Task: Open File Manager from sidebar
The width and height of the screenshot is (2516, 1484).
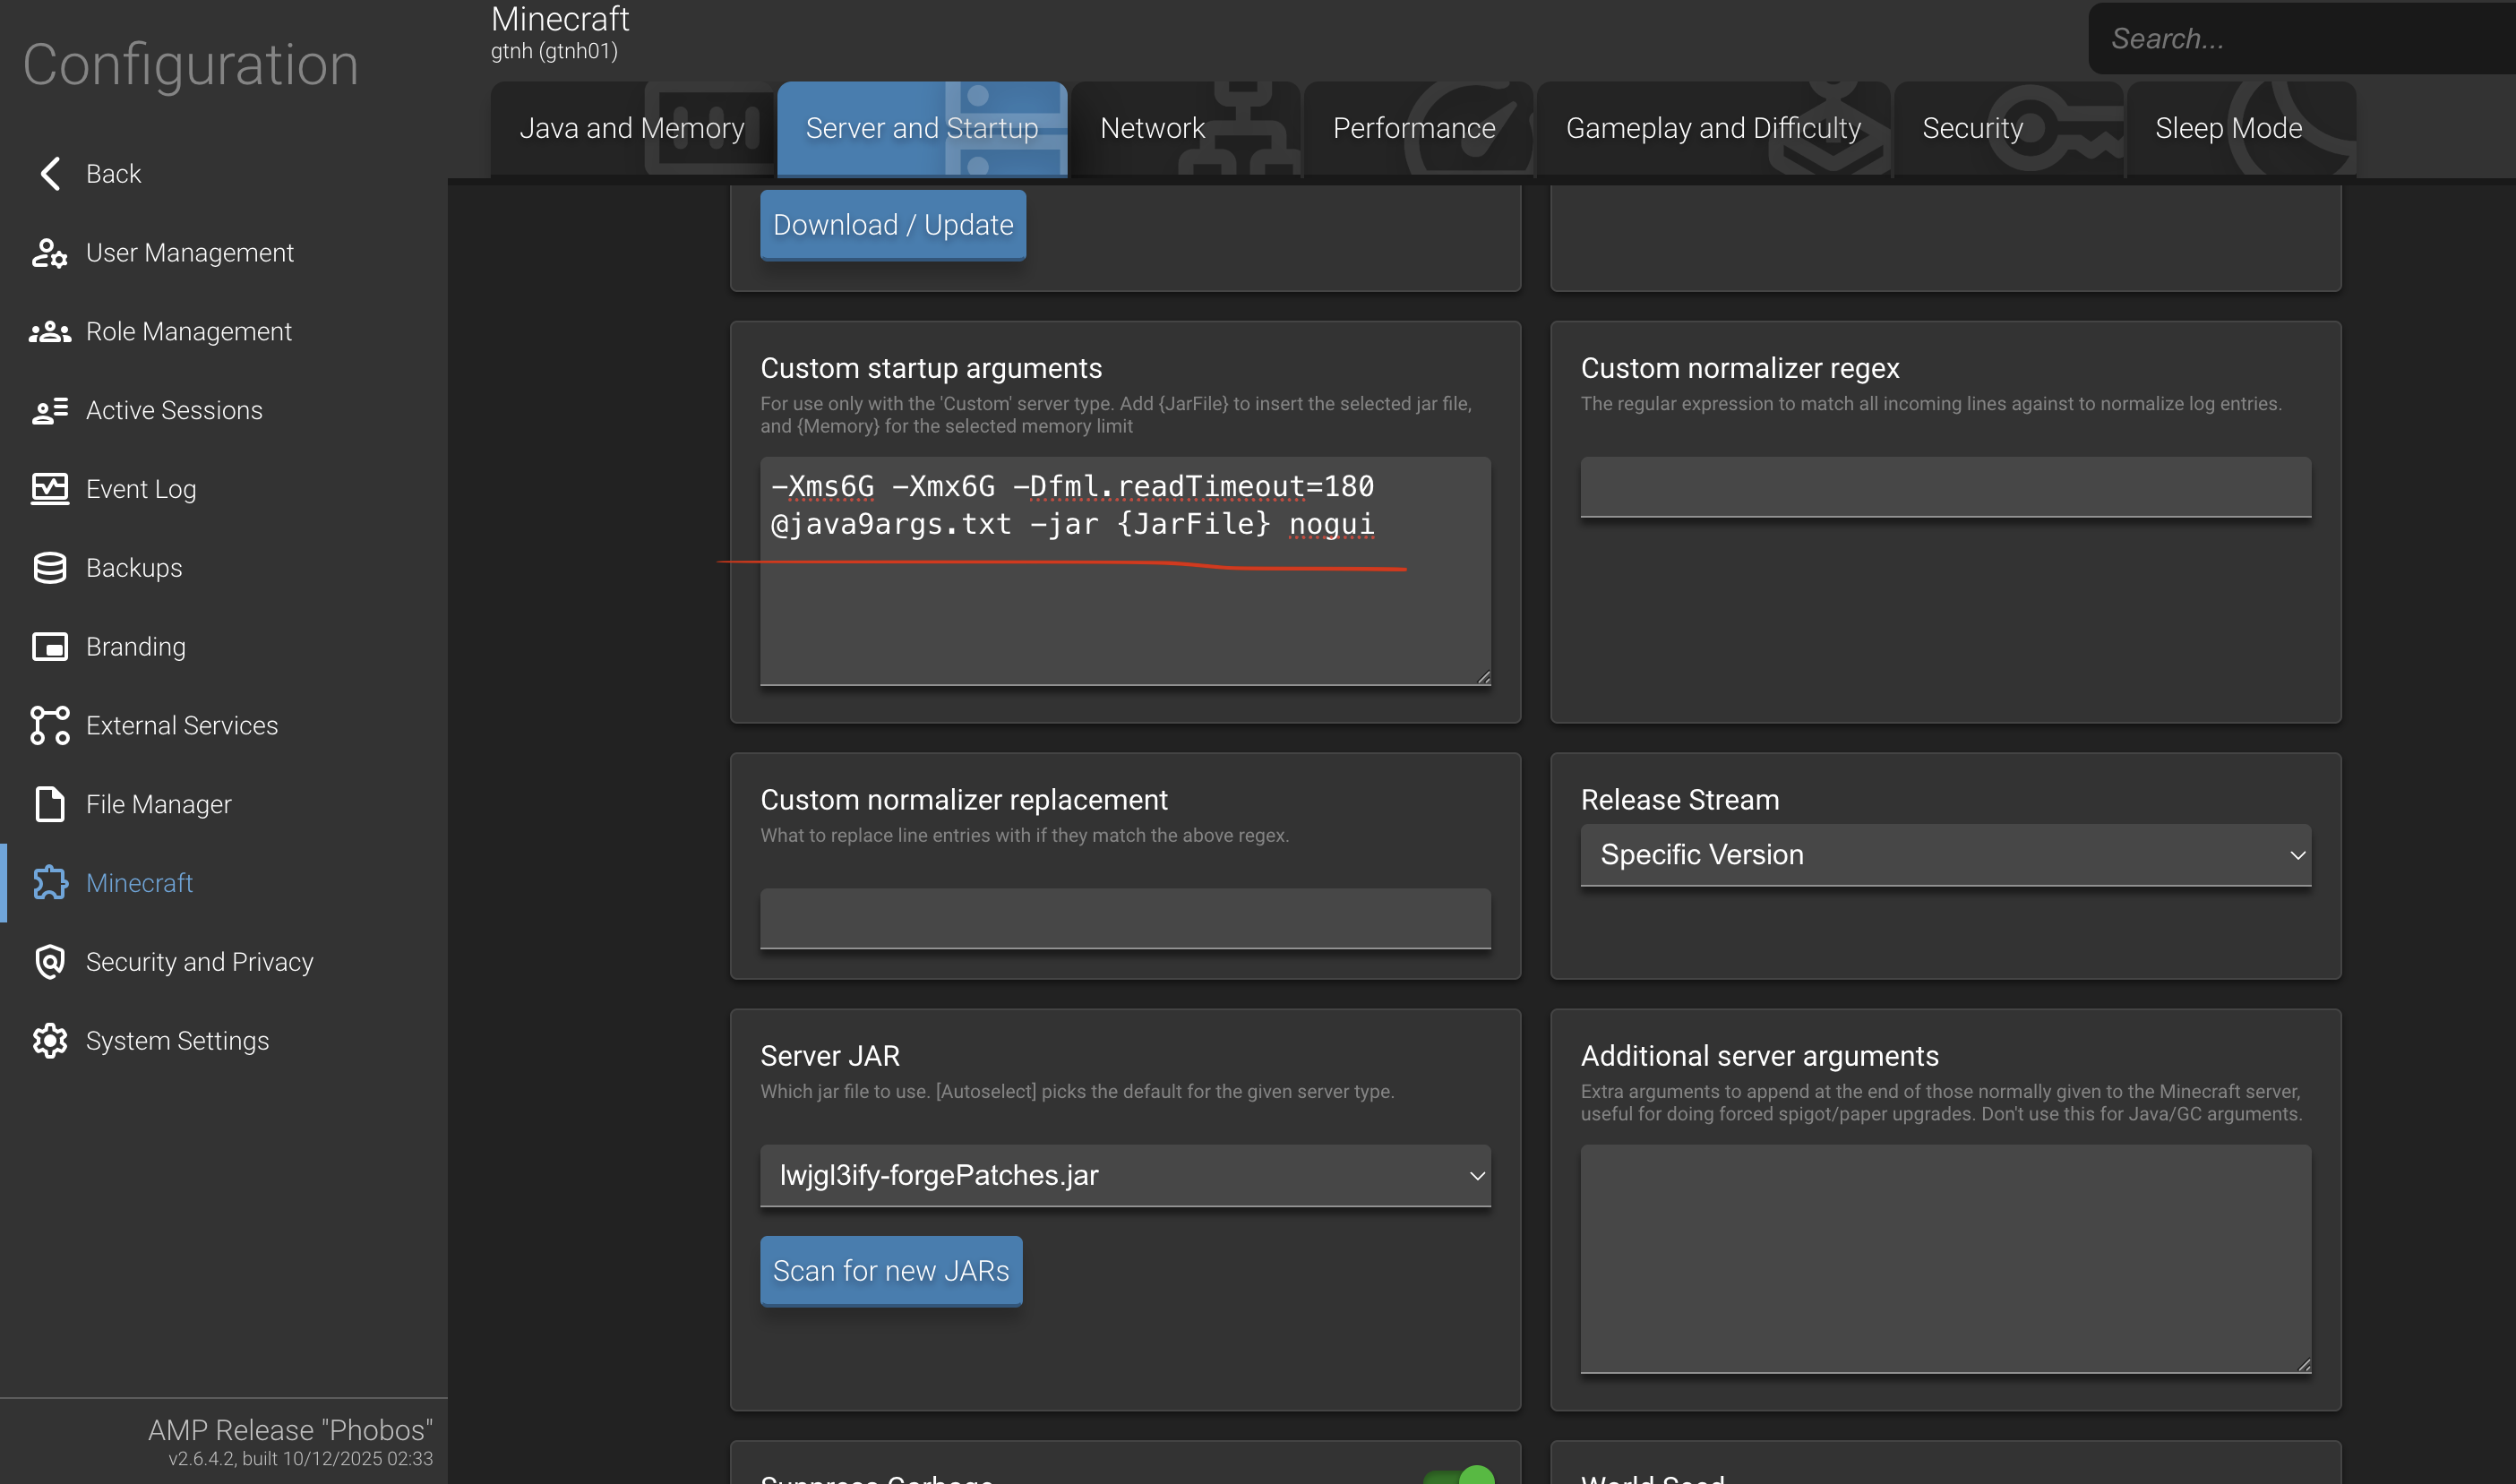Action: coord(159,804)
